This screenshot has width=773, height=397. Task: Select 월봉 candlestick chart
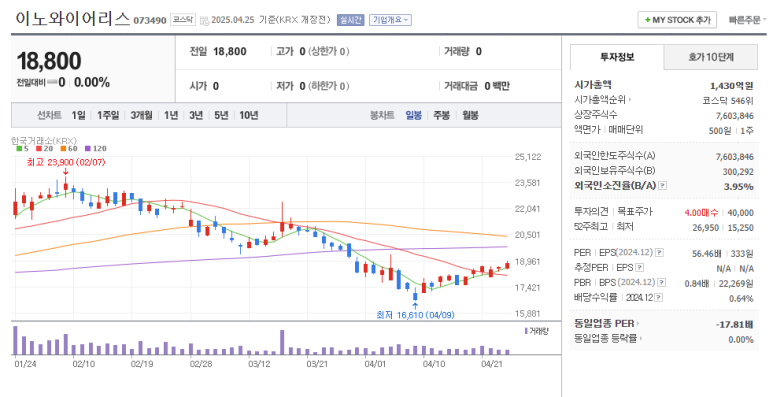pos(470,115)
